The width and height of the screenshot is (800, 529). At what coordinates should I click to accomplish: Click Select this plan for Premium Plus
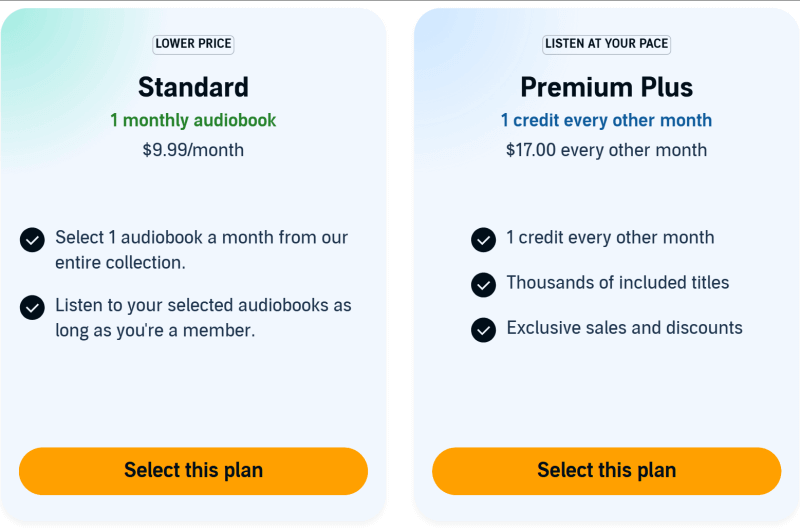coord(606,471)
